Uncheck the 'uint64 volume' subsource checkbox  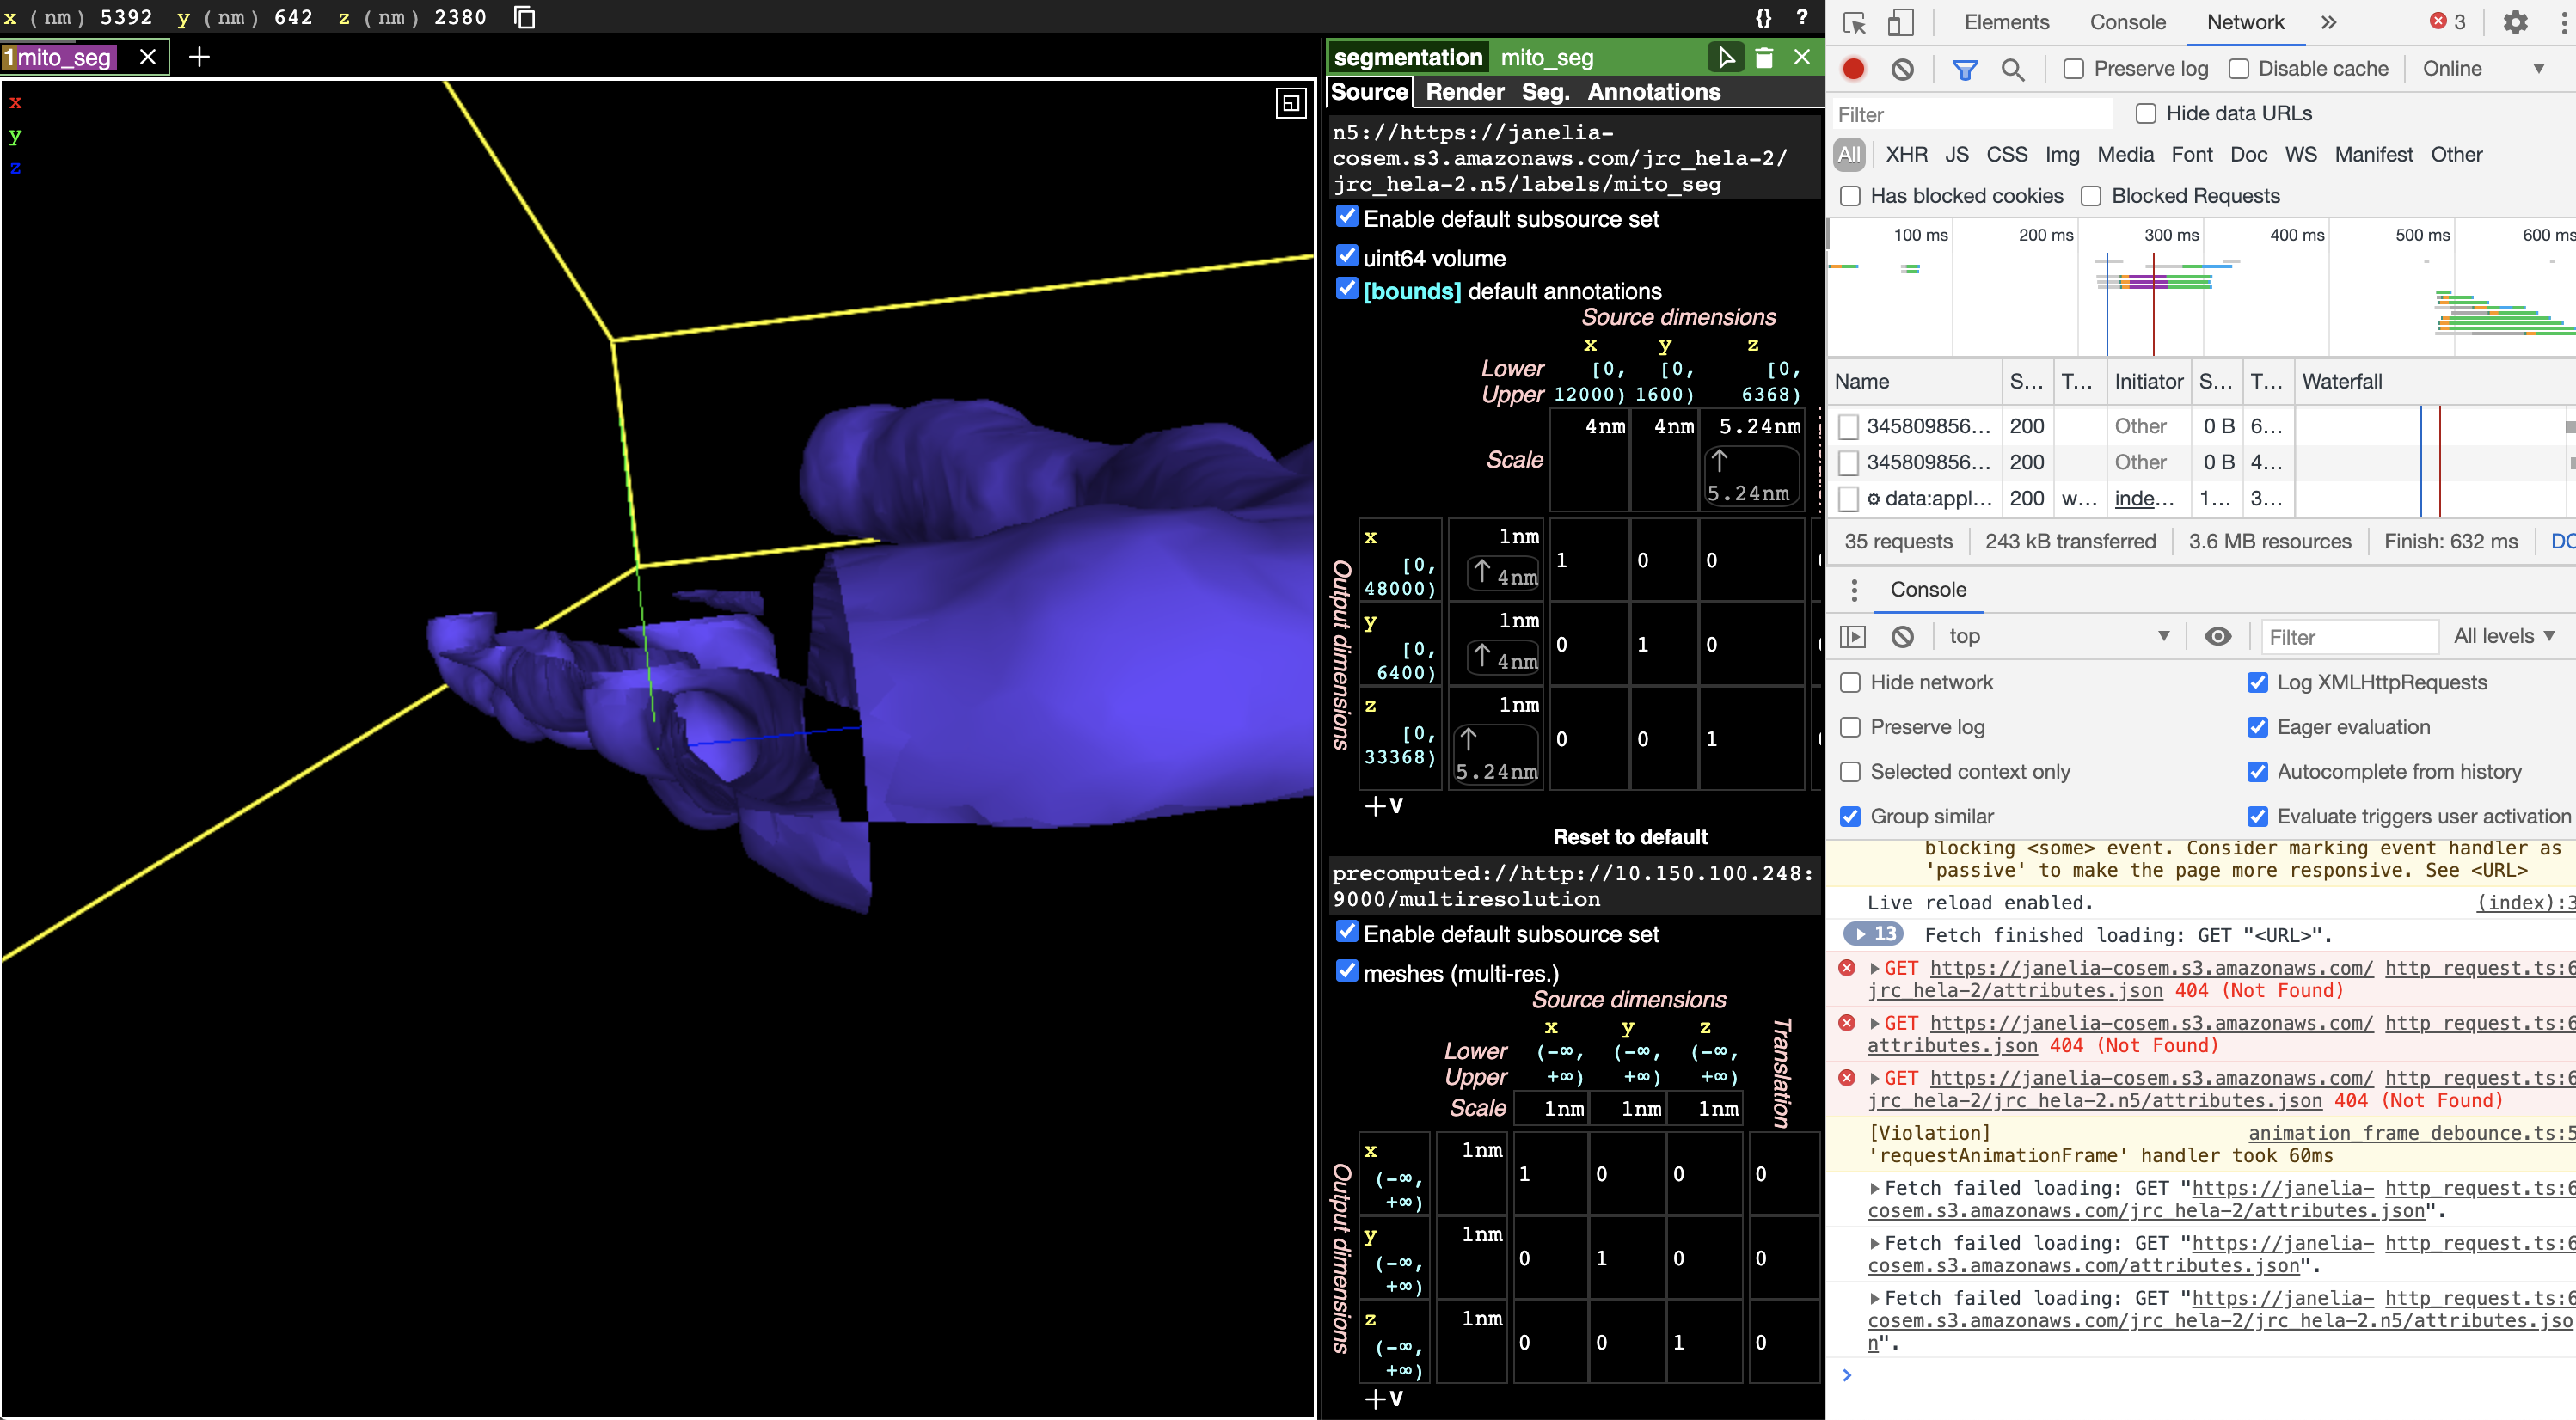pos(1347,256)
